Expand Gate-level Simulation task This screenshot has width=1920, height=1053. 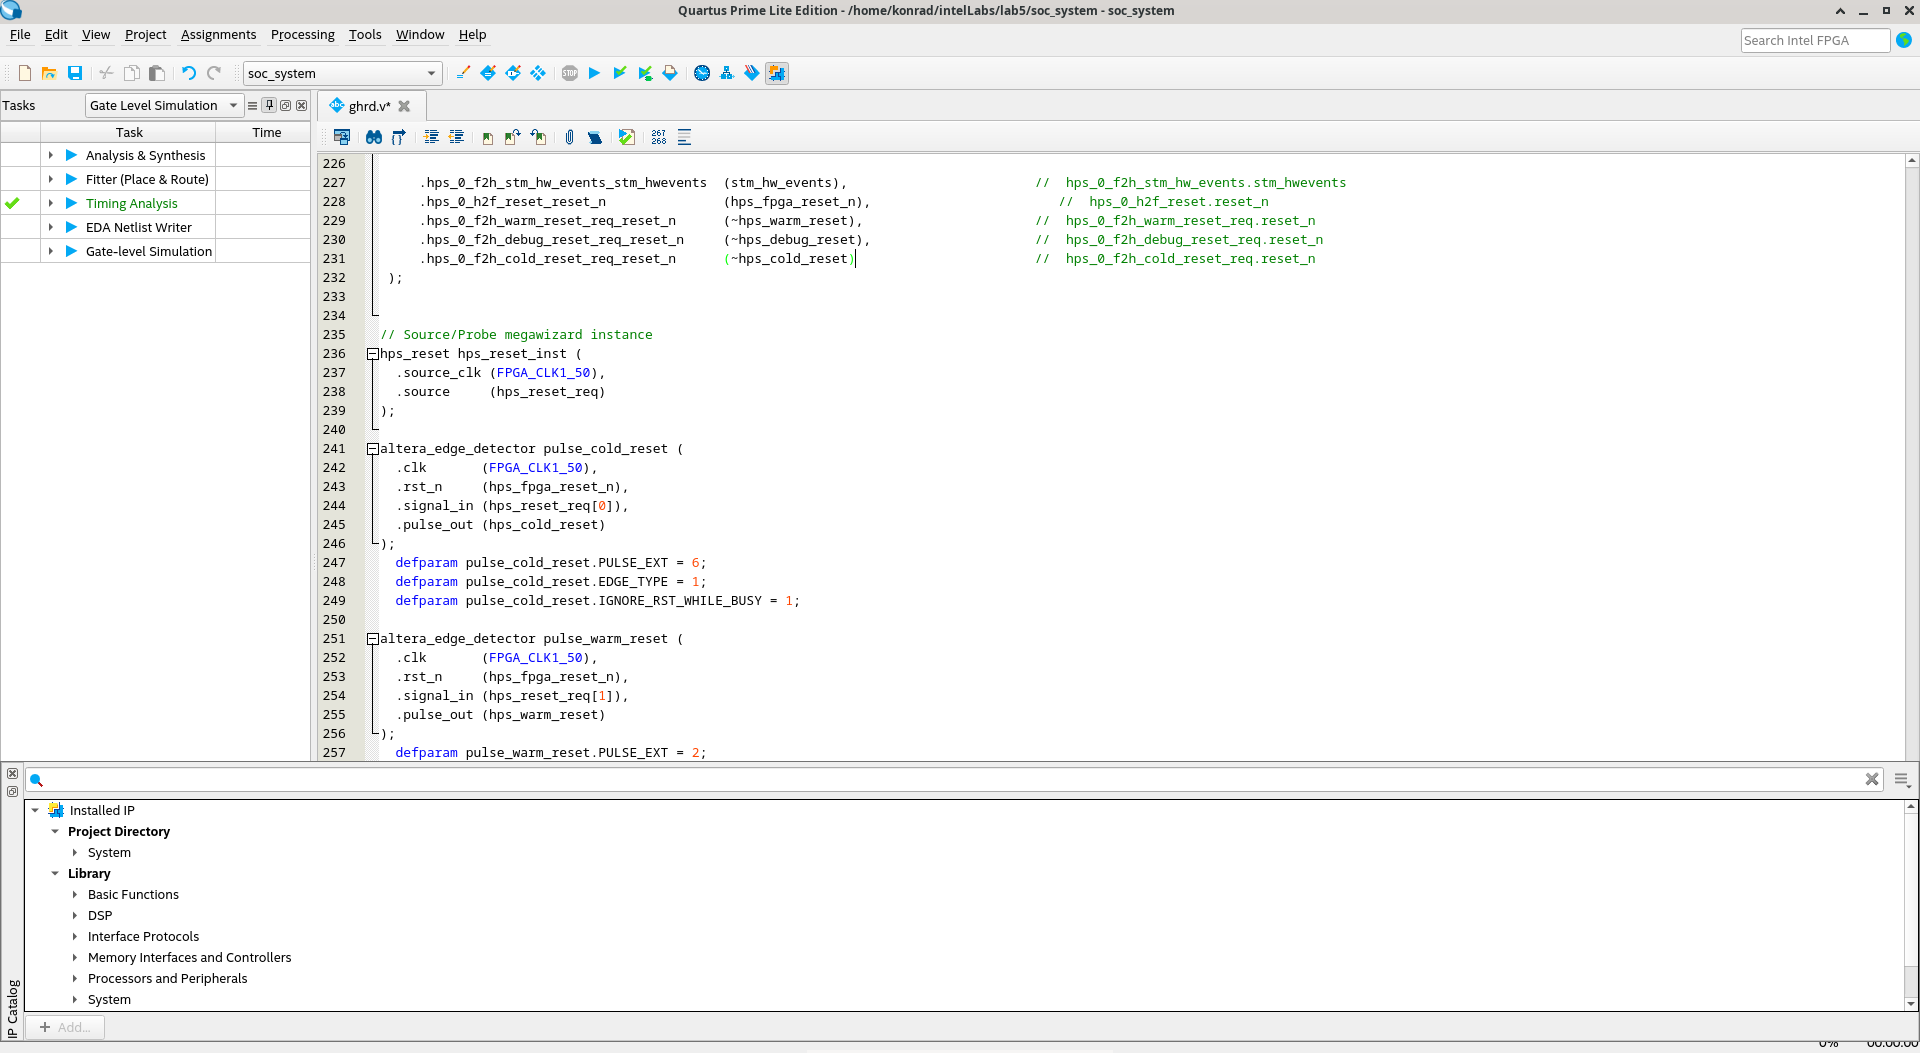coord(51,251)
